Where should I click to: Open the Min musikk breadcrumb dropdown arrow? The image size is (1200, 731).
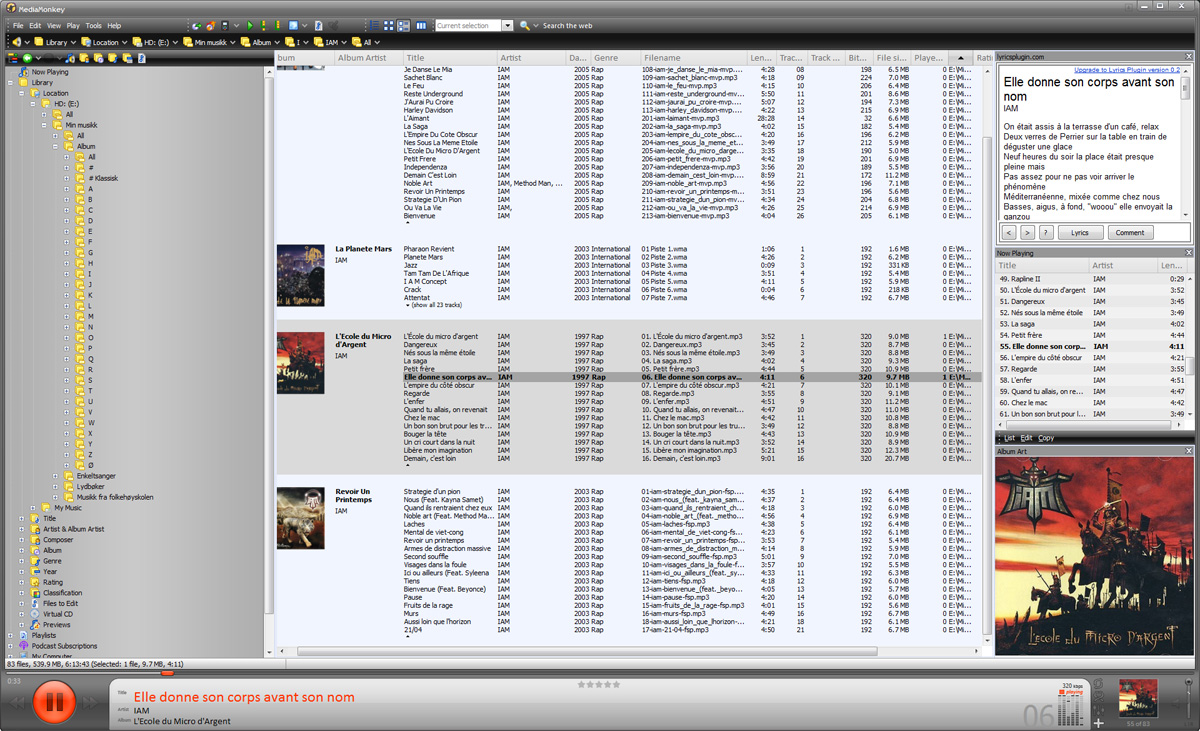coord(232,42)
